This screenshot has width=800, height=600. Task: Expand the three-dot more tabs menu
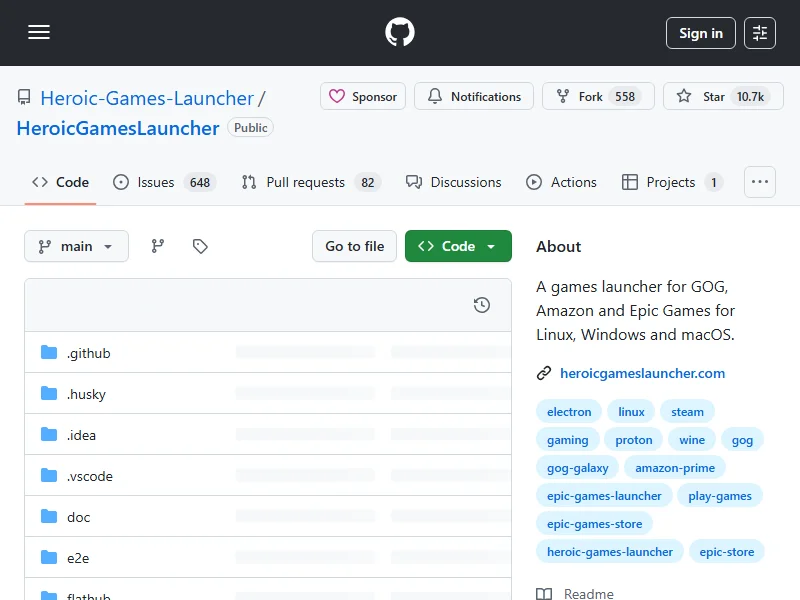(760, 182)
